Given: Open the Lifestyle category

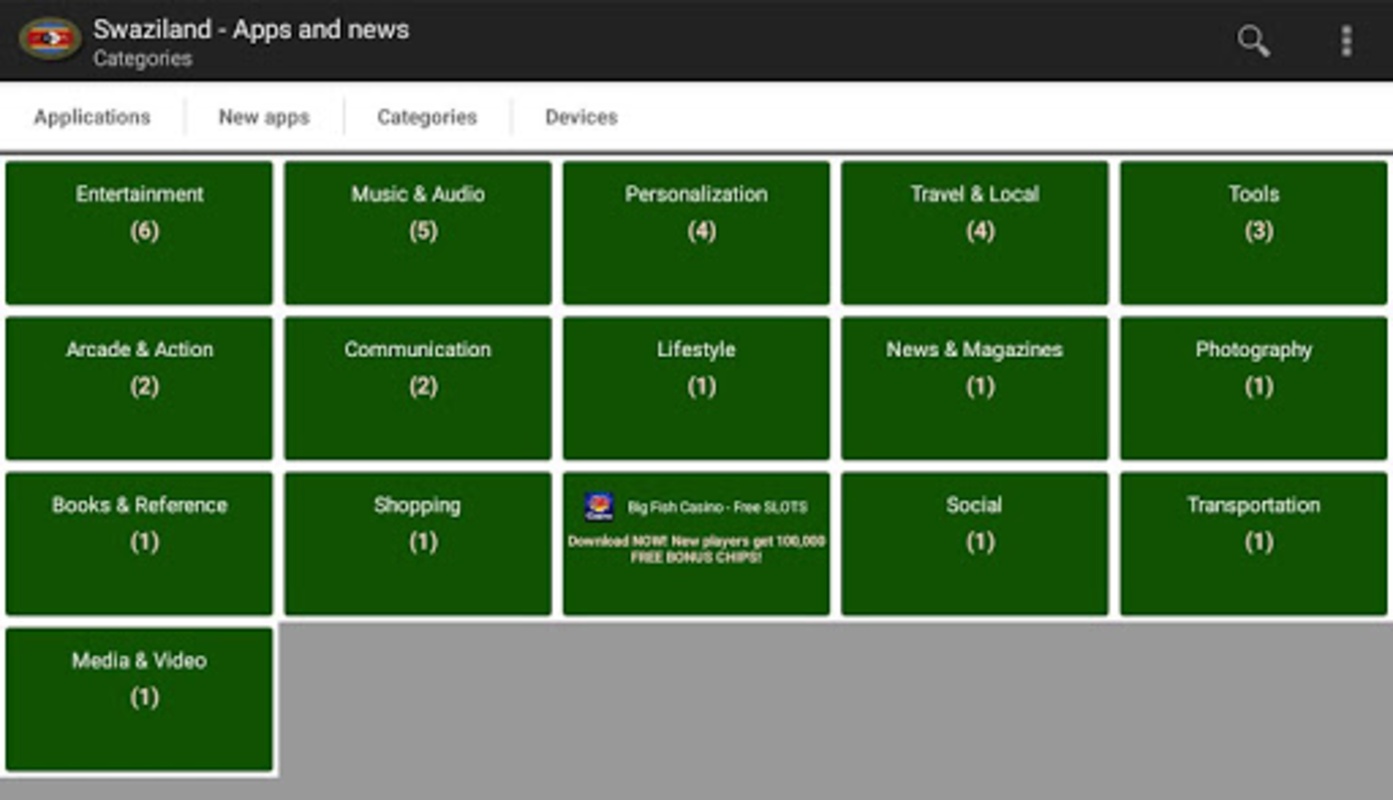Looking at the screenshot, I should click(696, 388).
